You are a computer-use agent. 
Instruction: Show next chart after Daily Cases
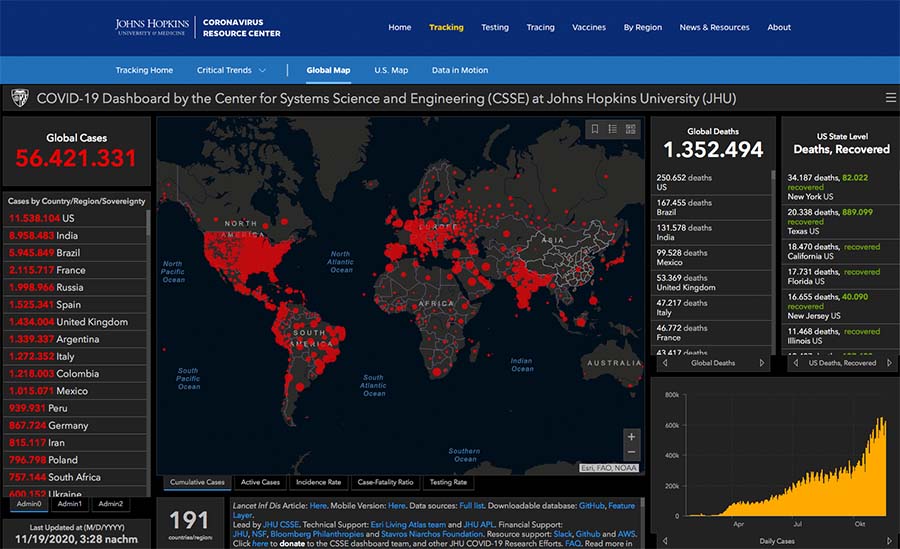click(889, 541)
